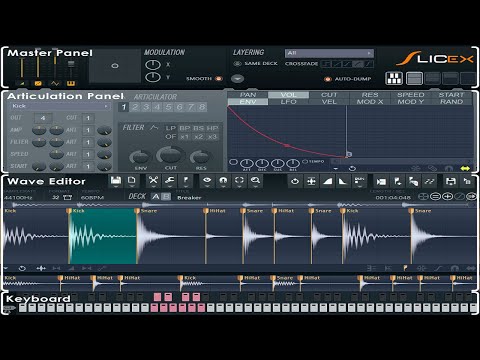The image size is (480, 360).
Task: Toggle the SMOOTH modulation switch
Action: [x=219, y=79]
